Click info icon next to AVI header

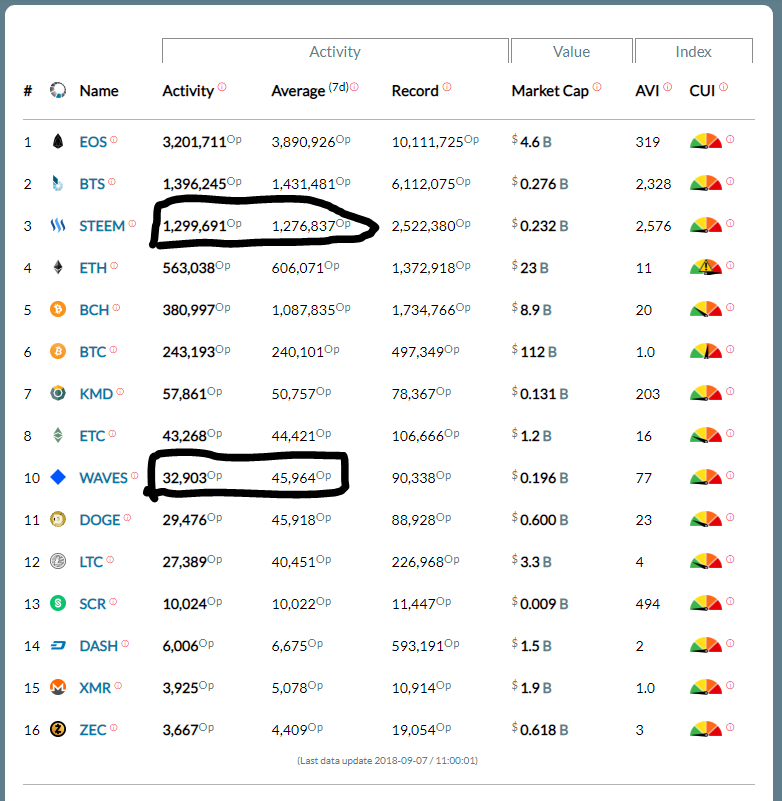pos(667,87)
